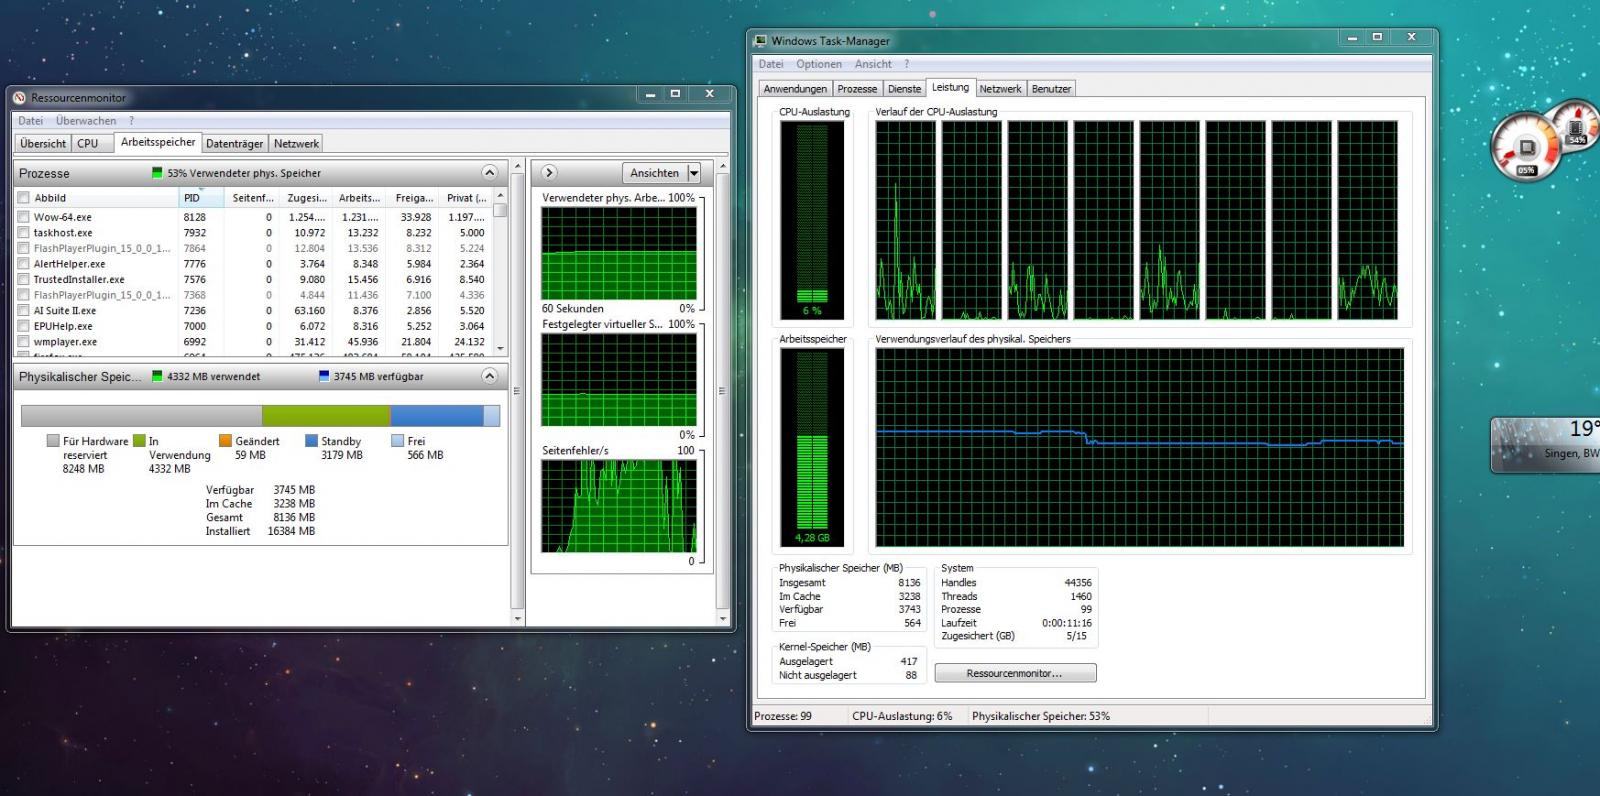Click the Ressourcenmonitor... button in Task-Manager

pyautogui.click(x=1015, y=673)
